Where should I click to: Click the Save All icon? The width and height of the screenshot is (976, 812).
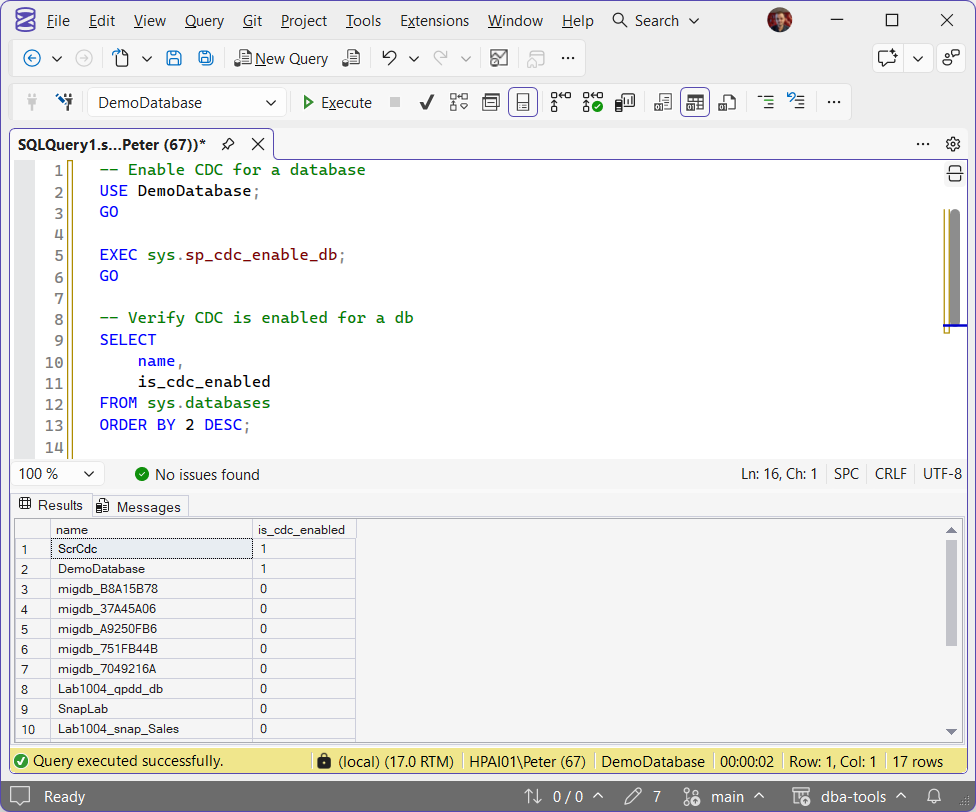click(x=206, y=58)
